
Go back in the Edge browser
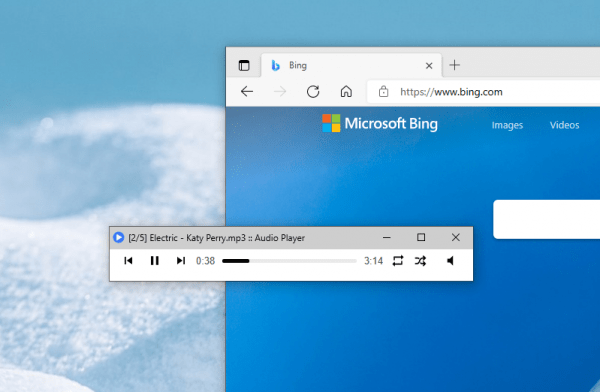point(247,91)
